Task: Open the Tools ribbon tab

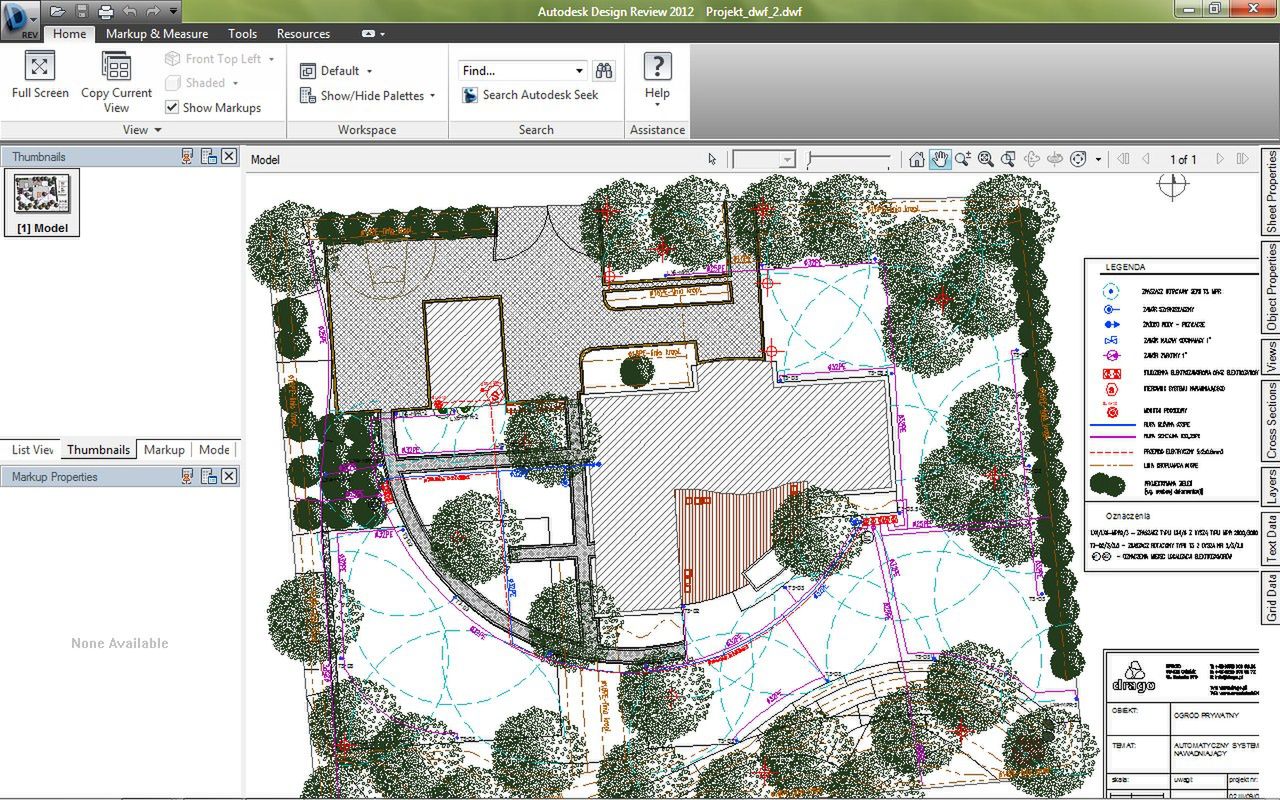Action: (x=242, y=33)
